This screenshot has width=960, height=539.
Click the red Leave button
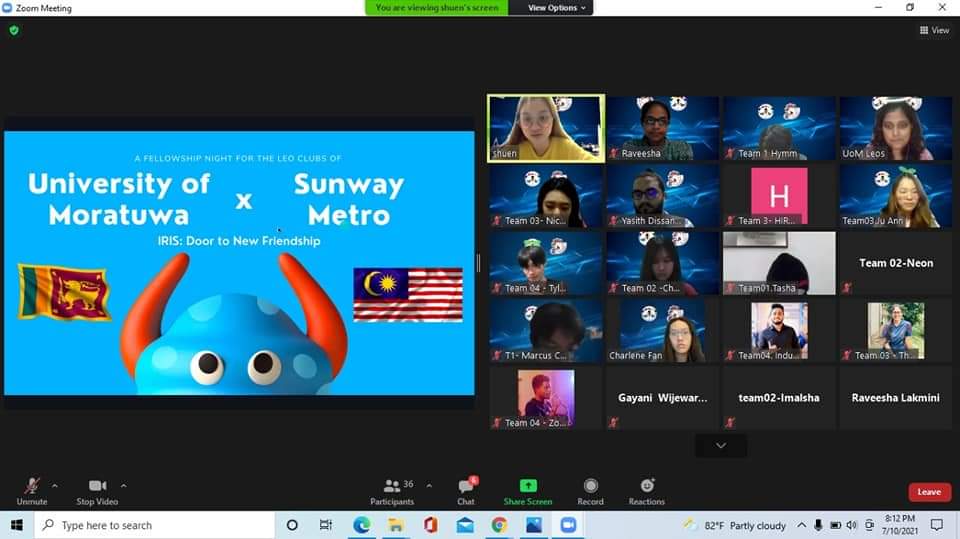click(x=929, y=492)
